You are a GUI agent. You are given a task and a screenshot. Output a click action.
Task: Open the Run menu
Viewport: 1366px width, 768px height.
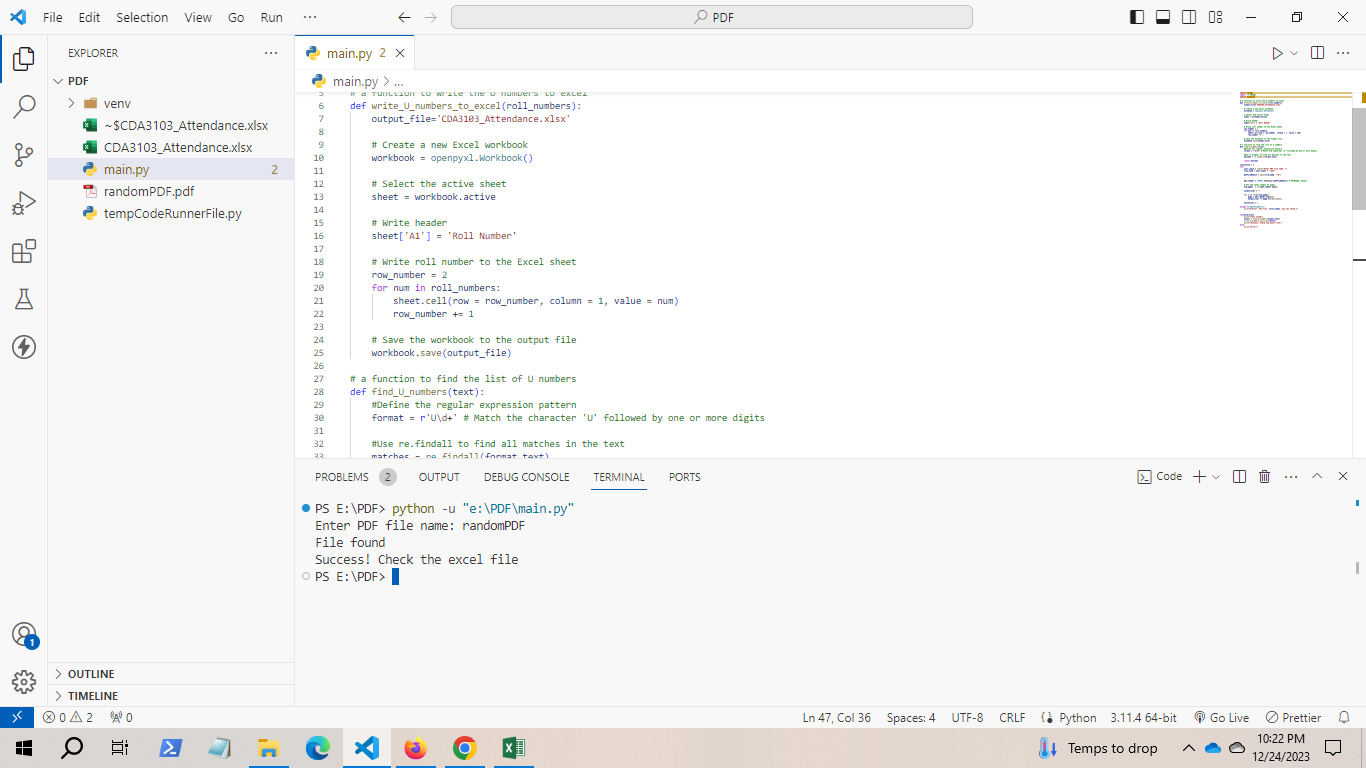point(270,17)
